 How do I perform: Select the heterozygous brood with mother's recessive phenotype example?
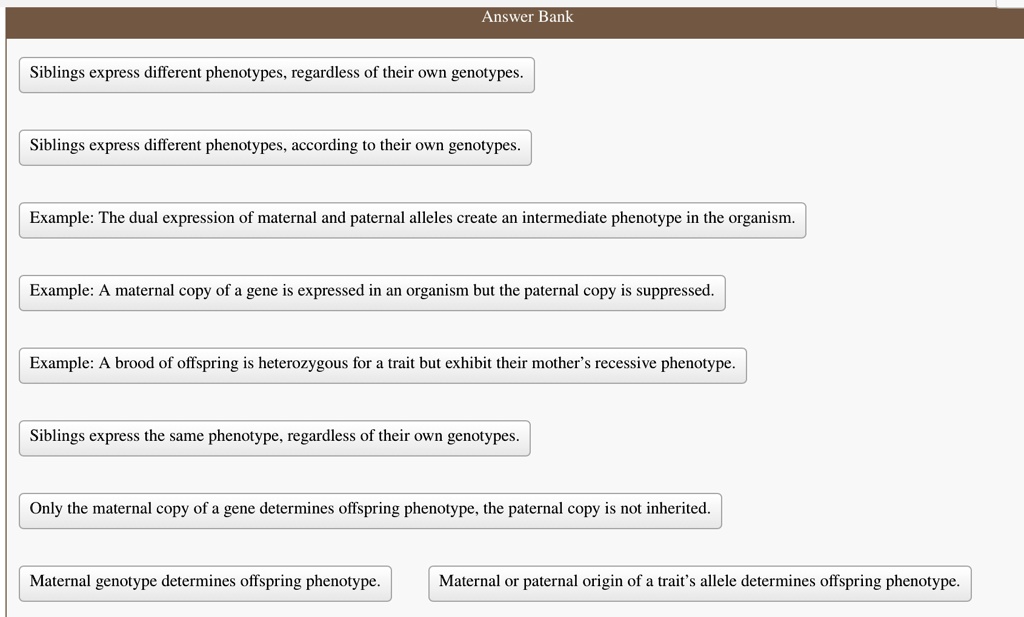[383, 364]
